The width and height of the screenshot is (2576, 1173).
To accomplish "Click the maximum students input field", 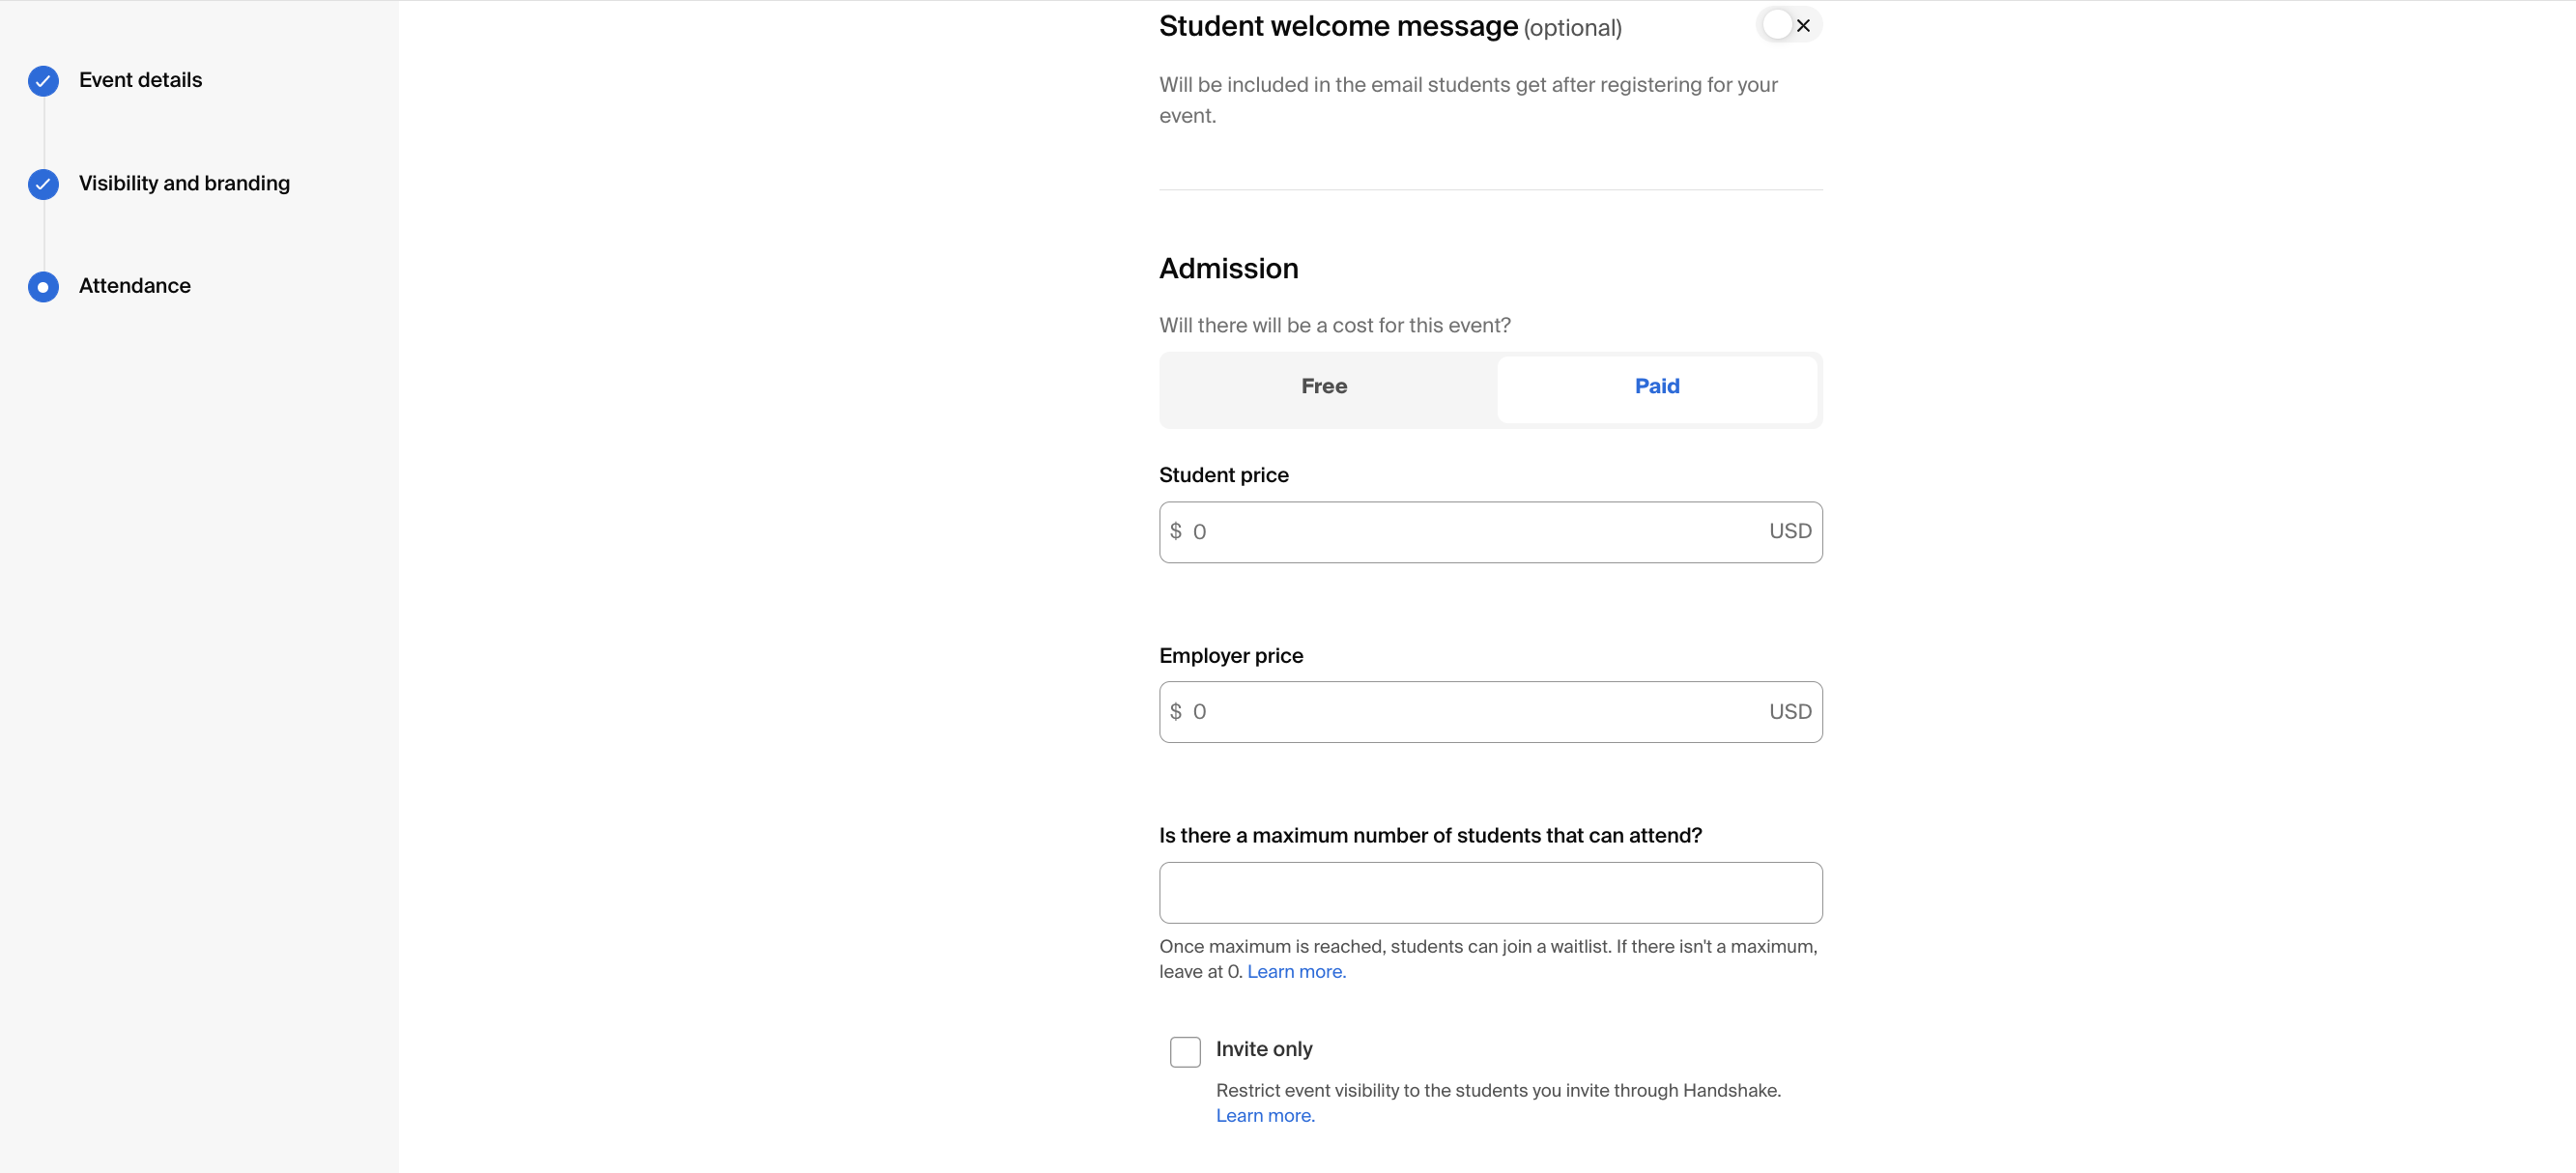I will pos(1490,892).
